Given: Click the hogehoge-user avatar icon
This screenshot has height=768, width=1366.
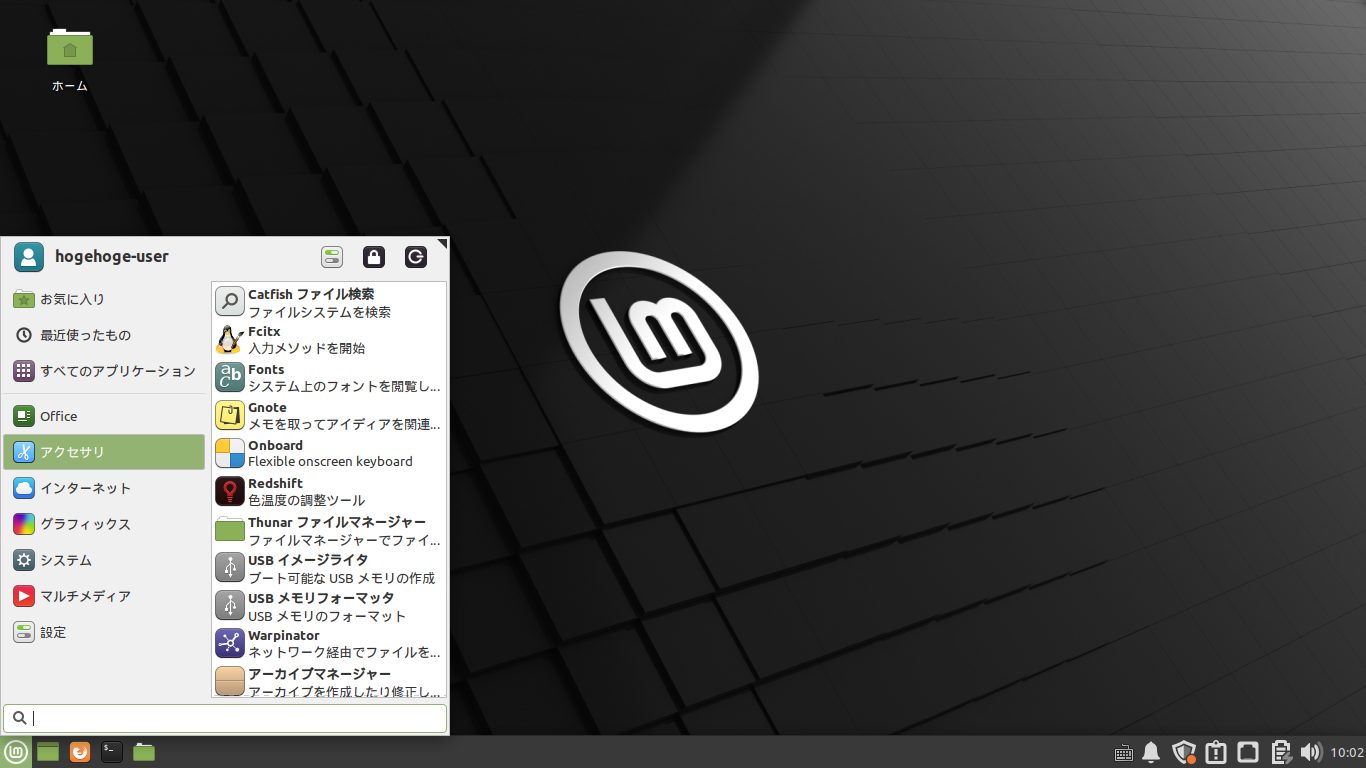Looking at the screenshot, I should [29, 257].
